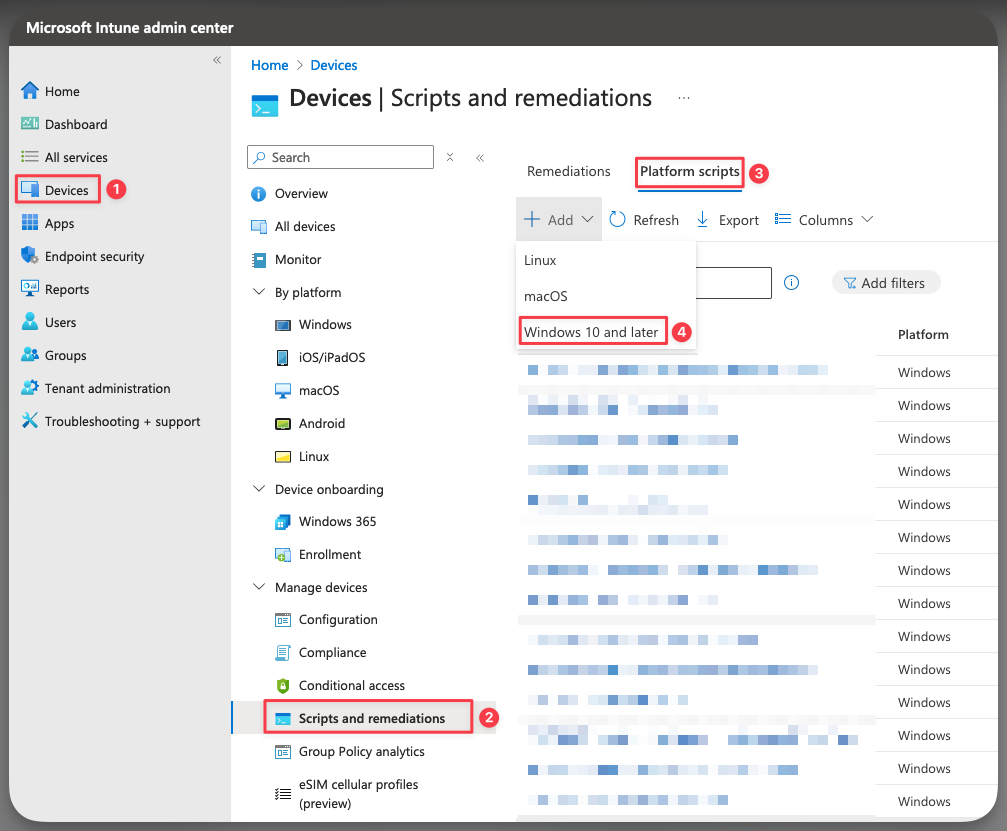Click the Enrollment icon
The height and width of the screenshot is (831, 1007).
click(x=283, y=555)
